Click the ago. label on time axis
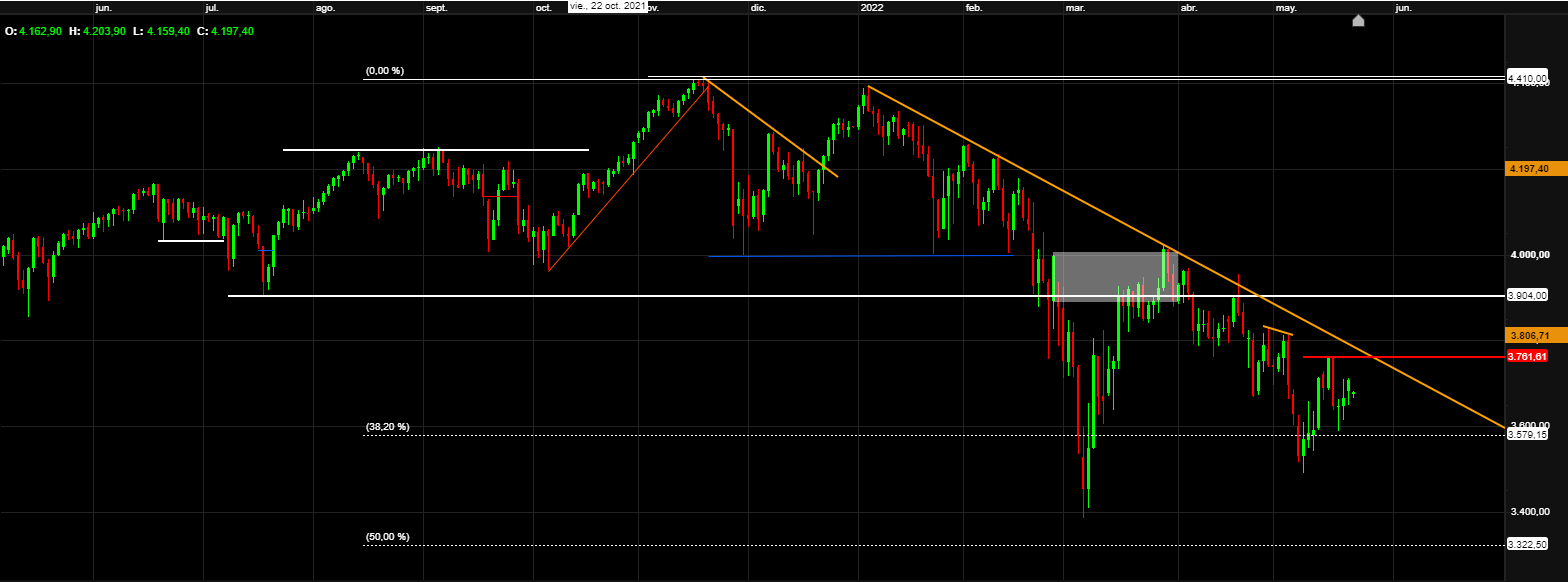 click(325, 7)
